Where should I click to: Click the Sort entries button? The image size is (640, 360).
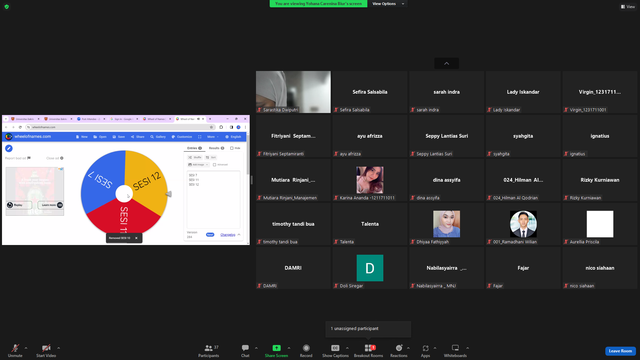(211, 157)
